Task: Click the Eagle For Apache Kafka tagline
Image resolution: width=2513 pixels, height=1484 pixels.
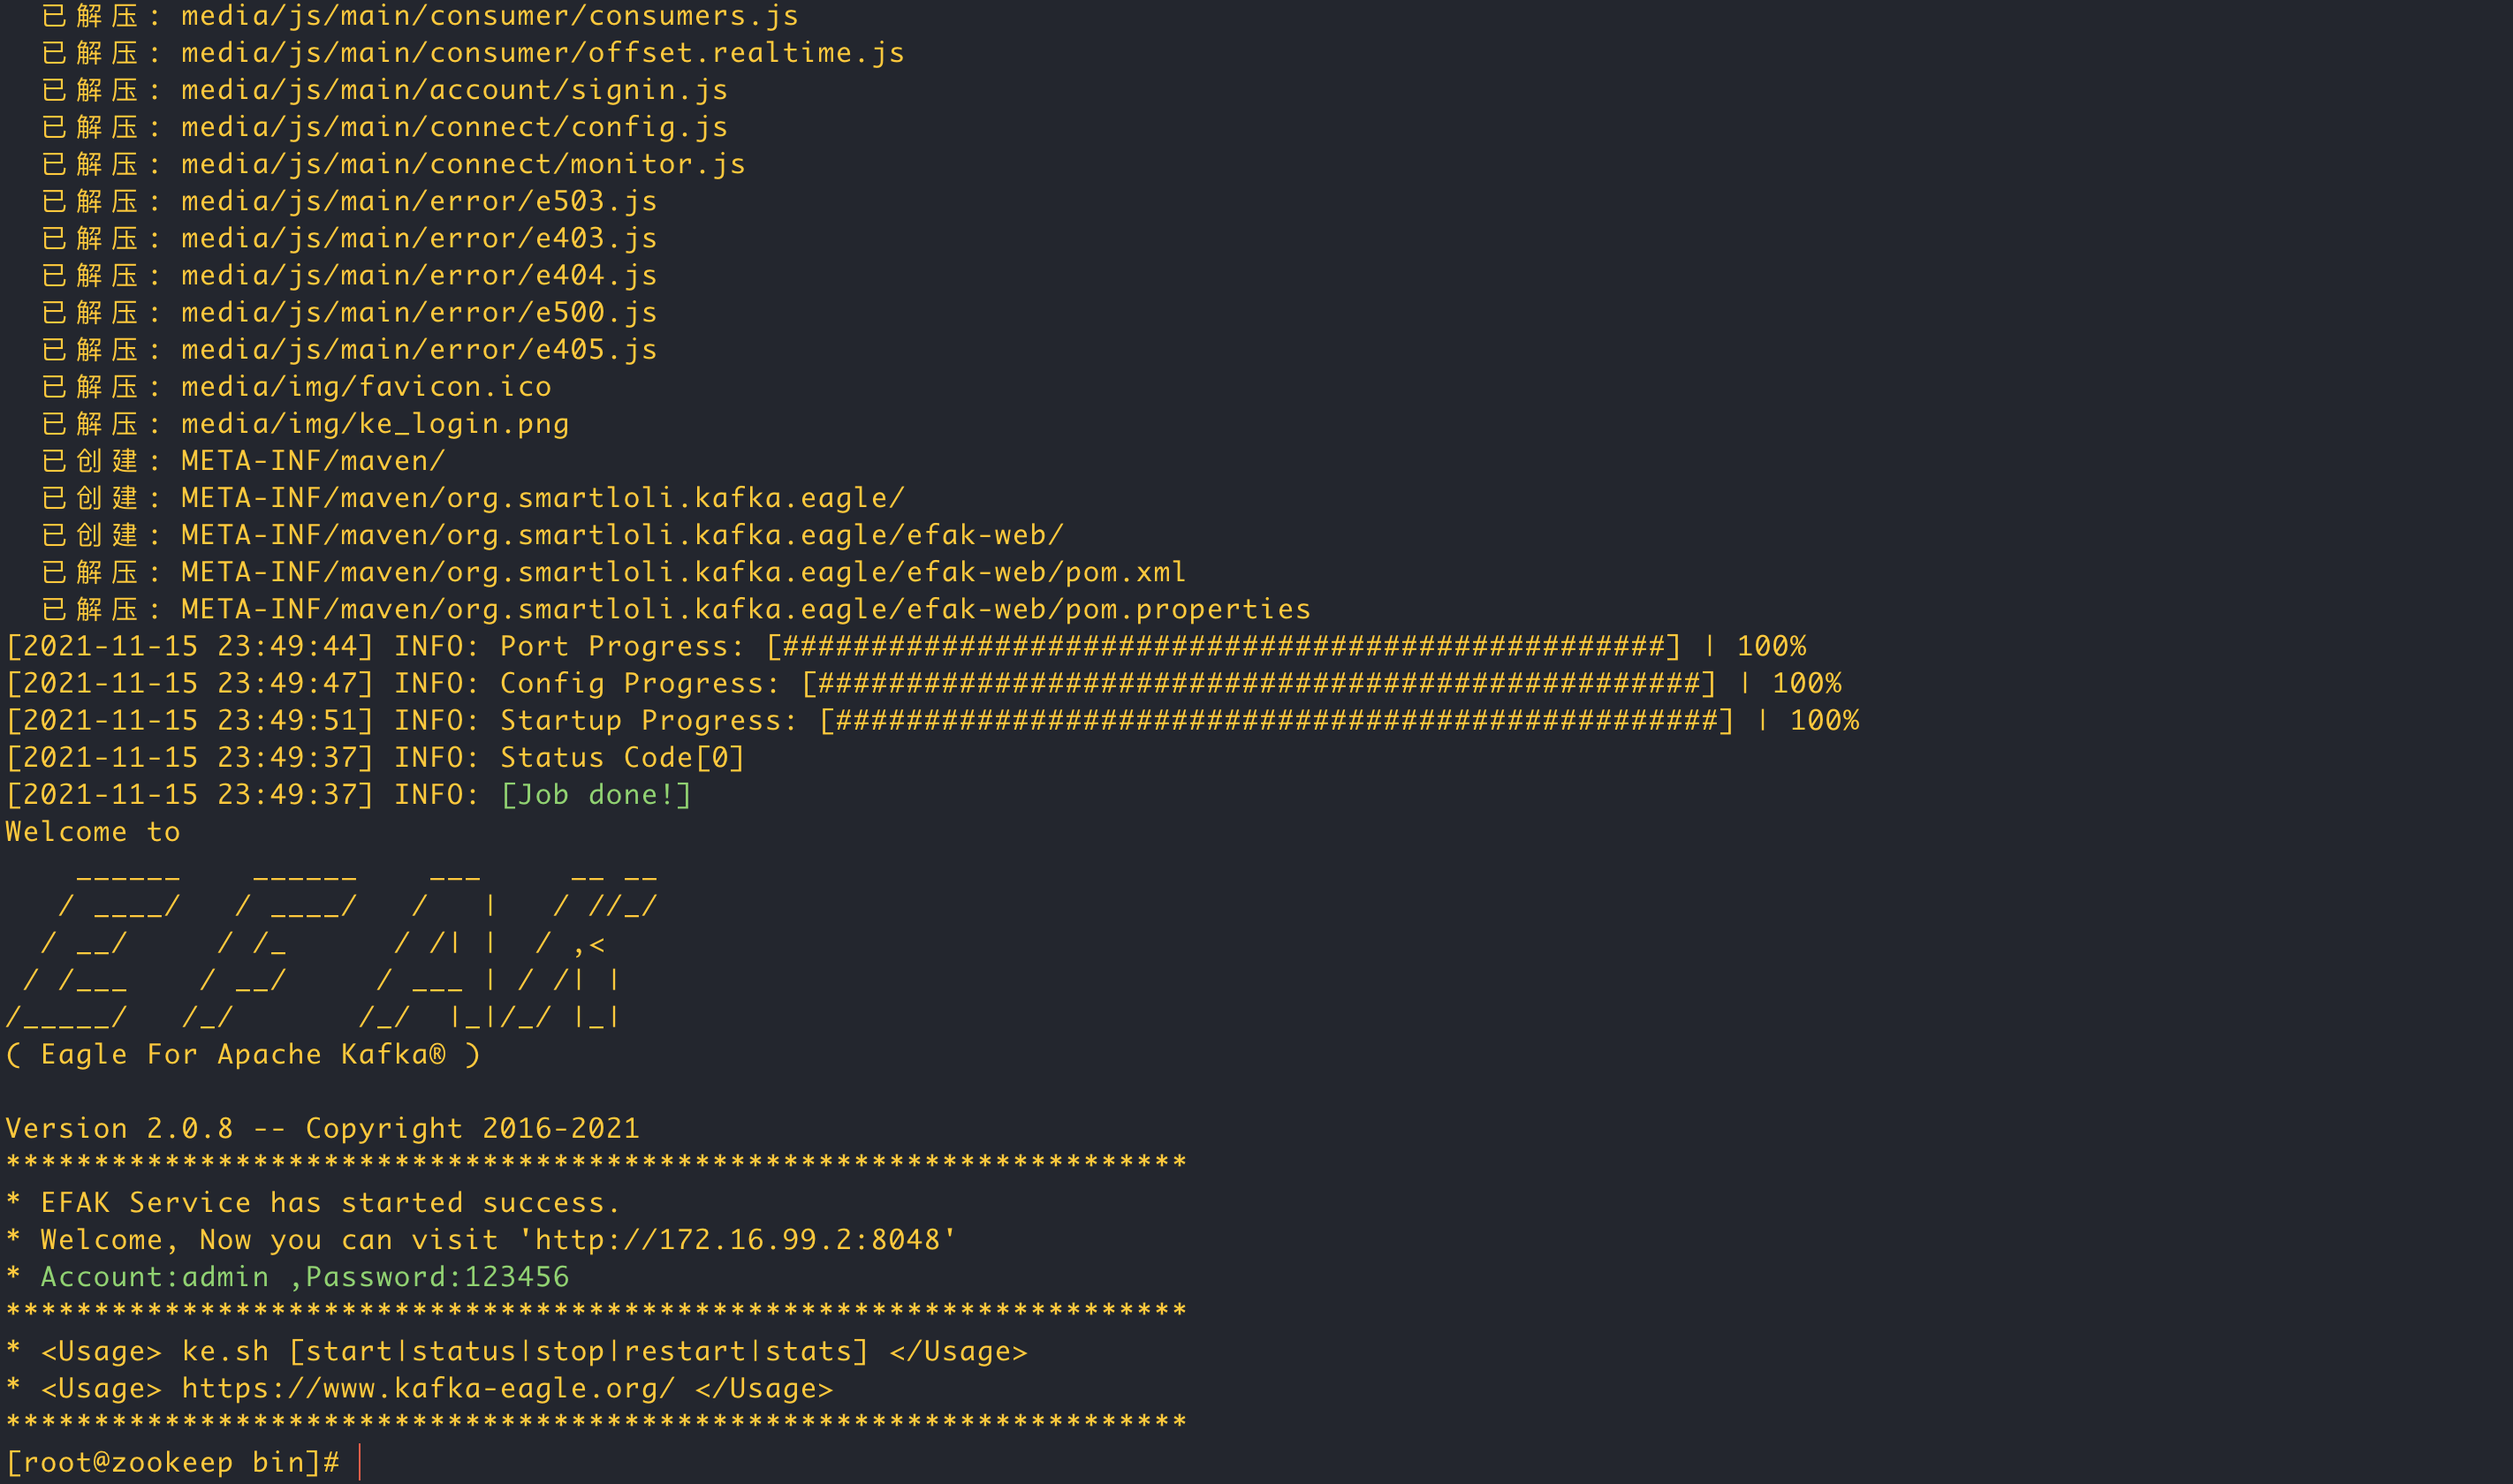Action: click(x=243, y=1054)
